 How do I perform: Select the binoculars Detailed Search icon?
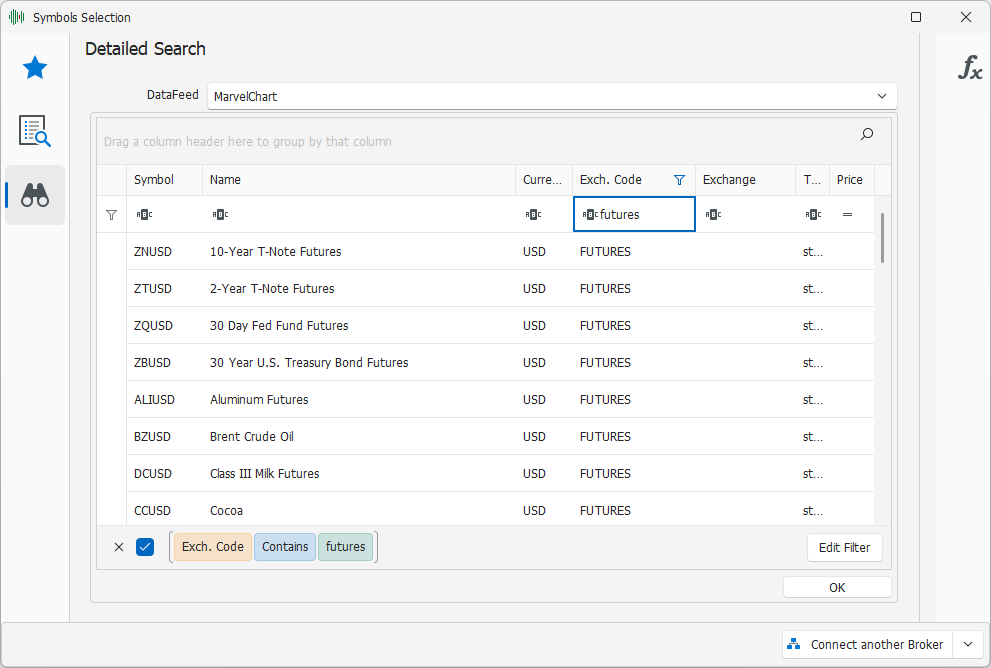[35, 195]
